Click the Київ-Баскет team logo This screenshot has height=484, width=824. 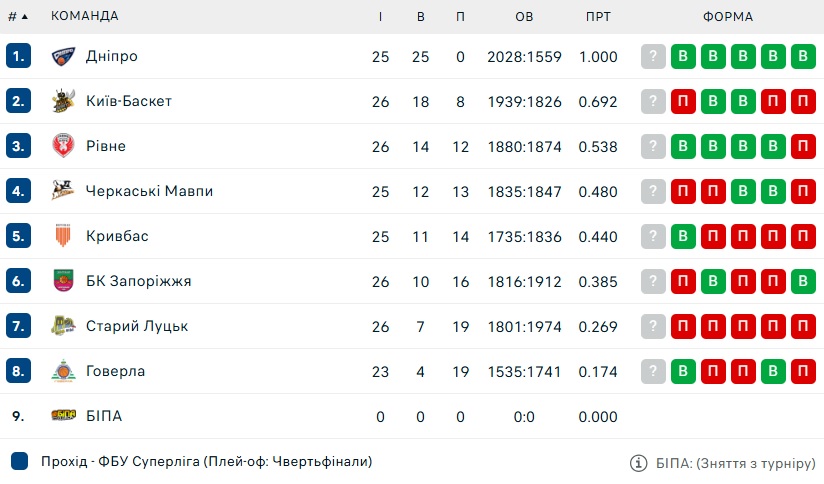63,101
